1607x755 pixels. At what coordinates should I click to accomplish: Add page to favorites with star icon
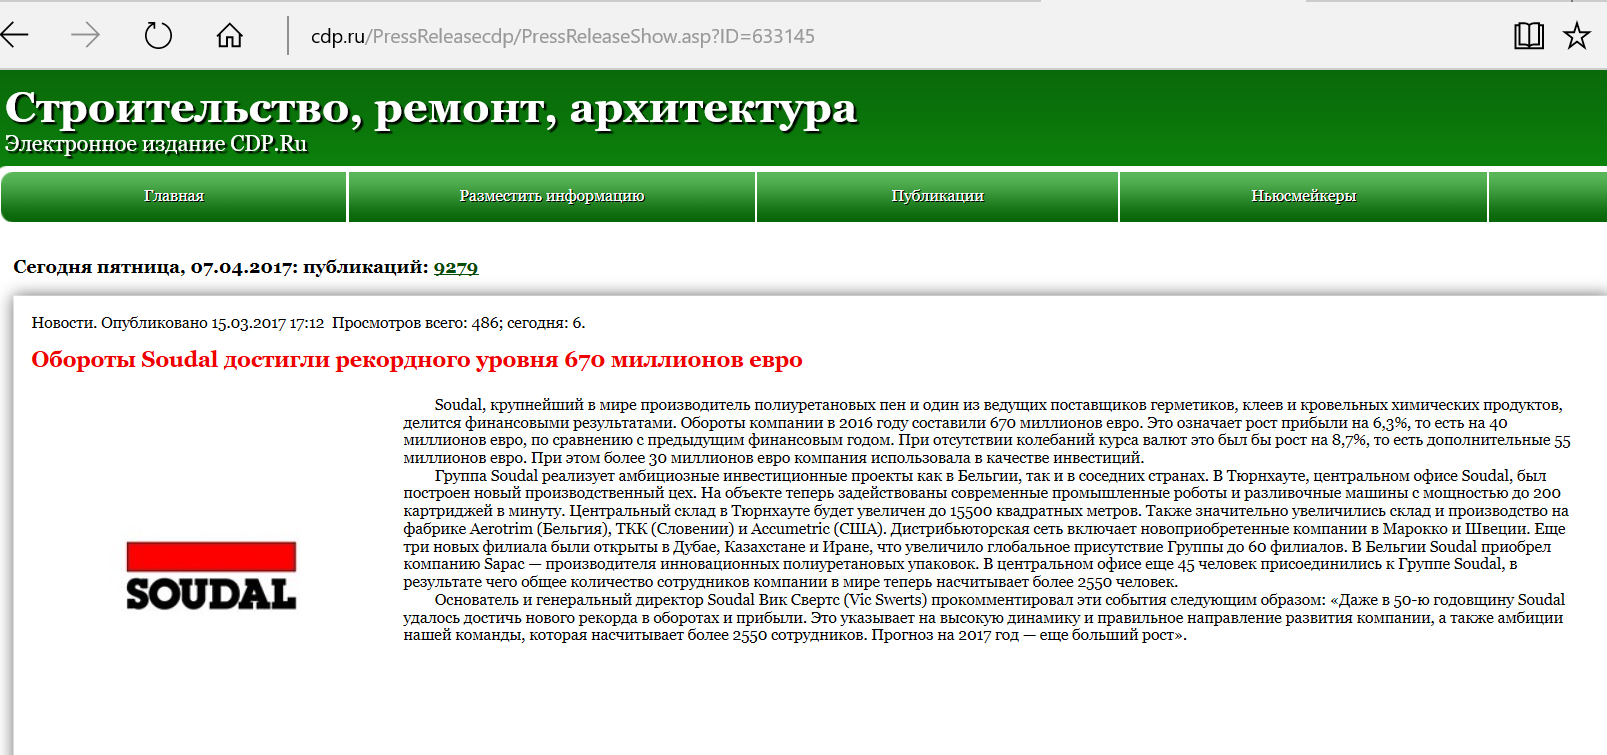click(x=1577, y=36)
